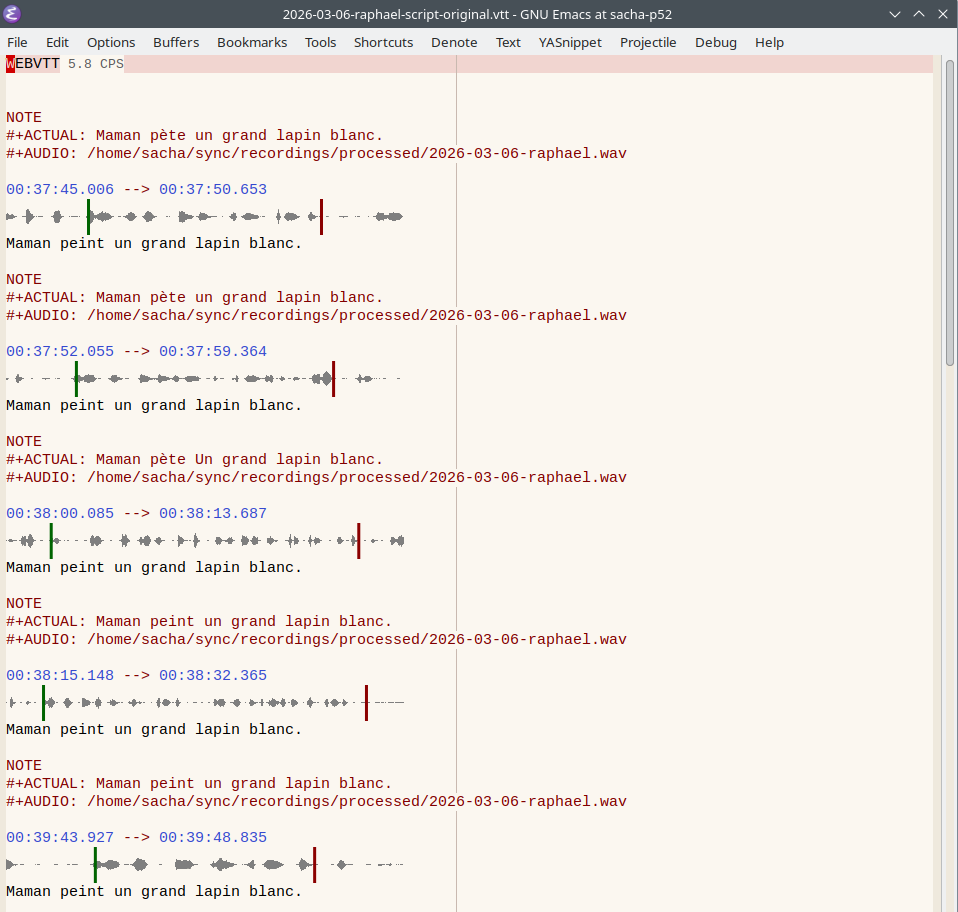Viewport: 958px width, 912px height.
Task: Click green start marker of 00:39:43.927 waveform
Action: coord(95,865)
